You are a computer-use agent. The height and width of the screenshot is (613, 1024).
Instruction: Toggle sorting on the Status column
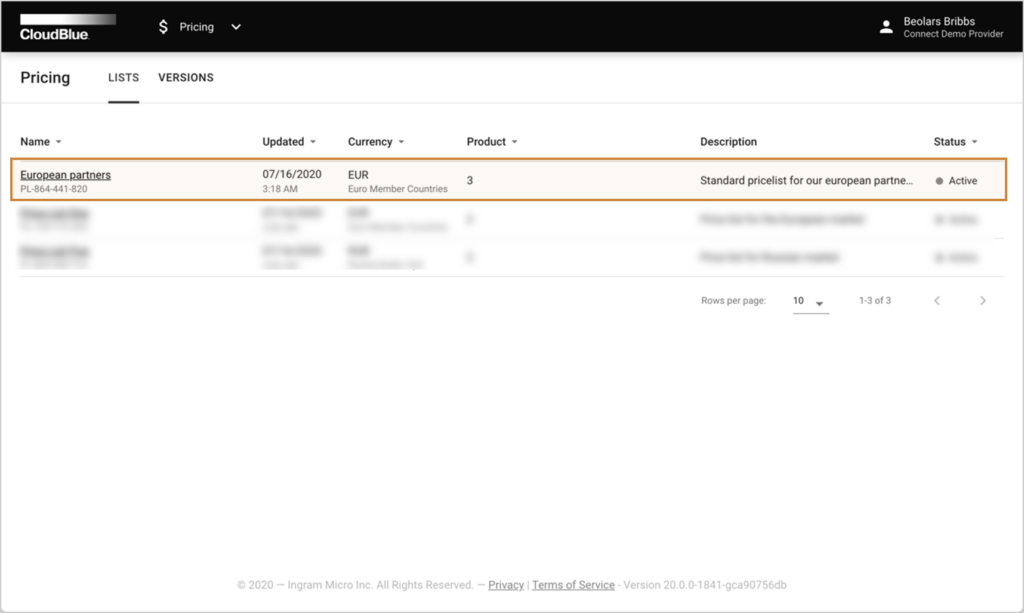[x=976, y=141]
